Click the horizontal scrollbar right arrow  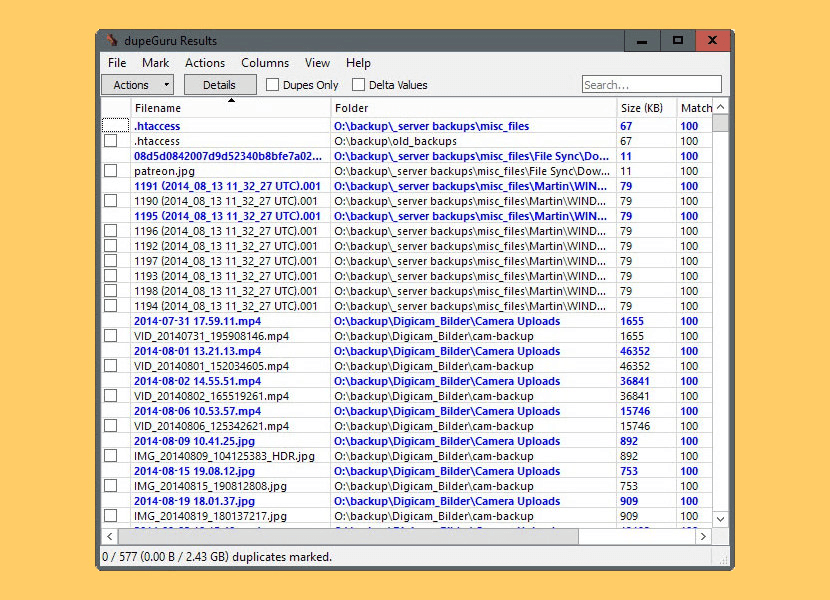coord(703,537)
